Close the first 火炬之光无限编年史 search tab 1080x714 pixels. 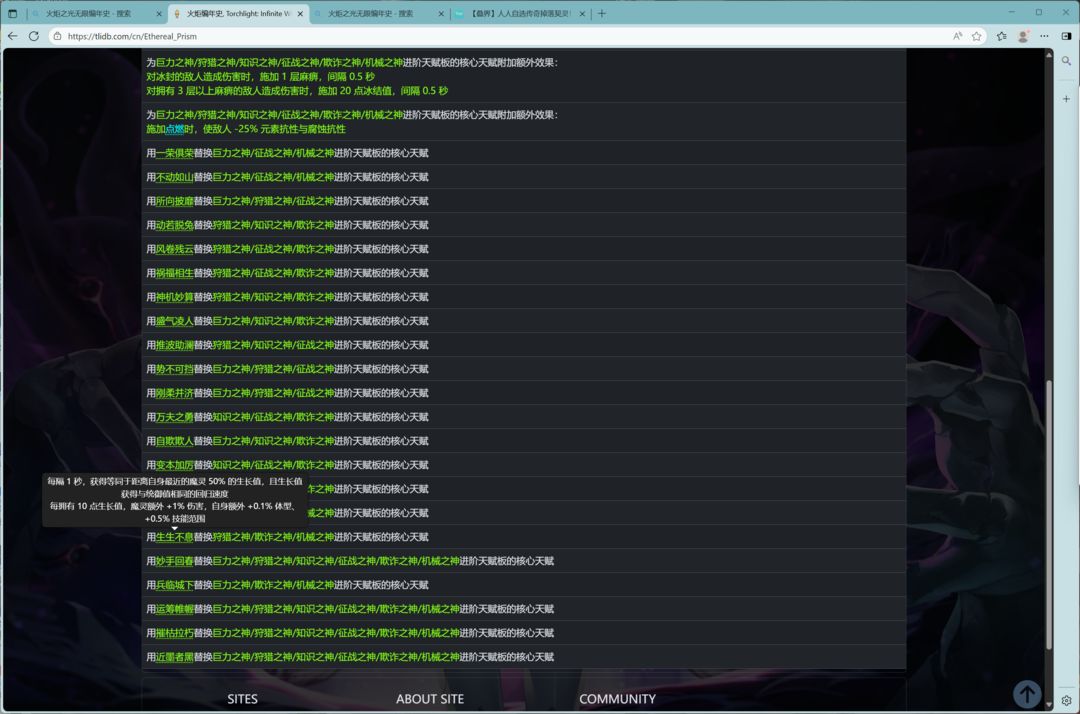159,14
